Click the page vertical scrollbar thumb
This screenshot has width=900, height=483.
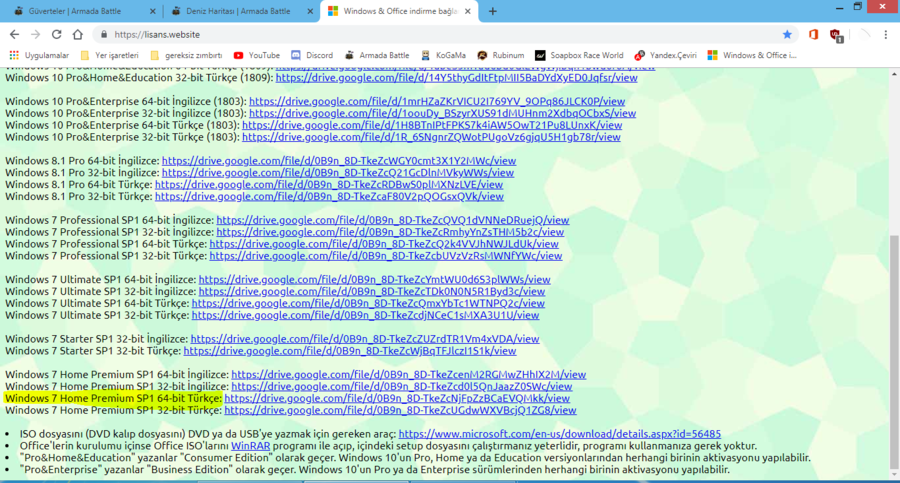(x=894, y=351)
